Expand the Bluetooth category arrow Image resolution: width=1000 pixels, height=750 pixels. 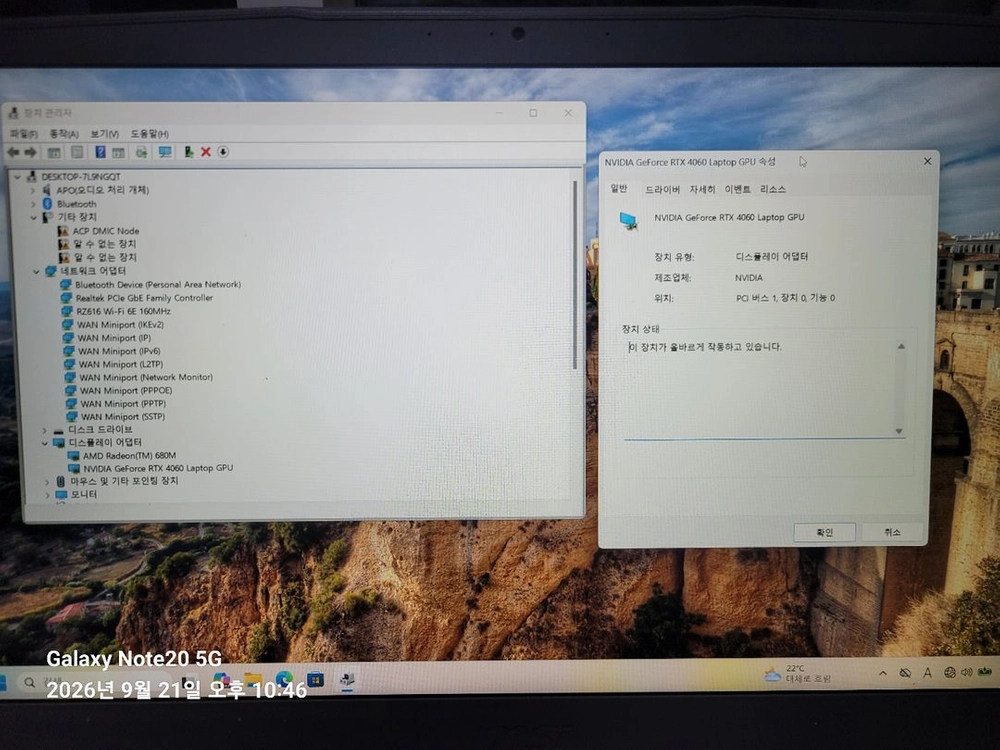[x=33, y=203]
